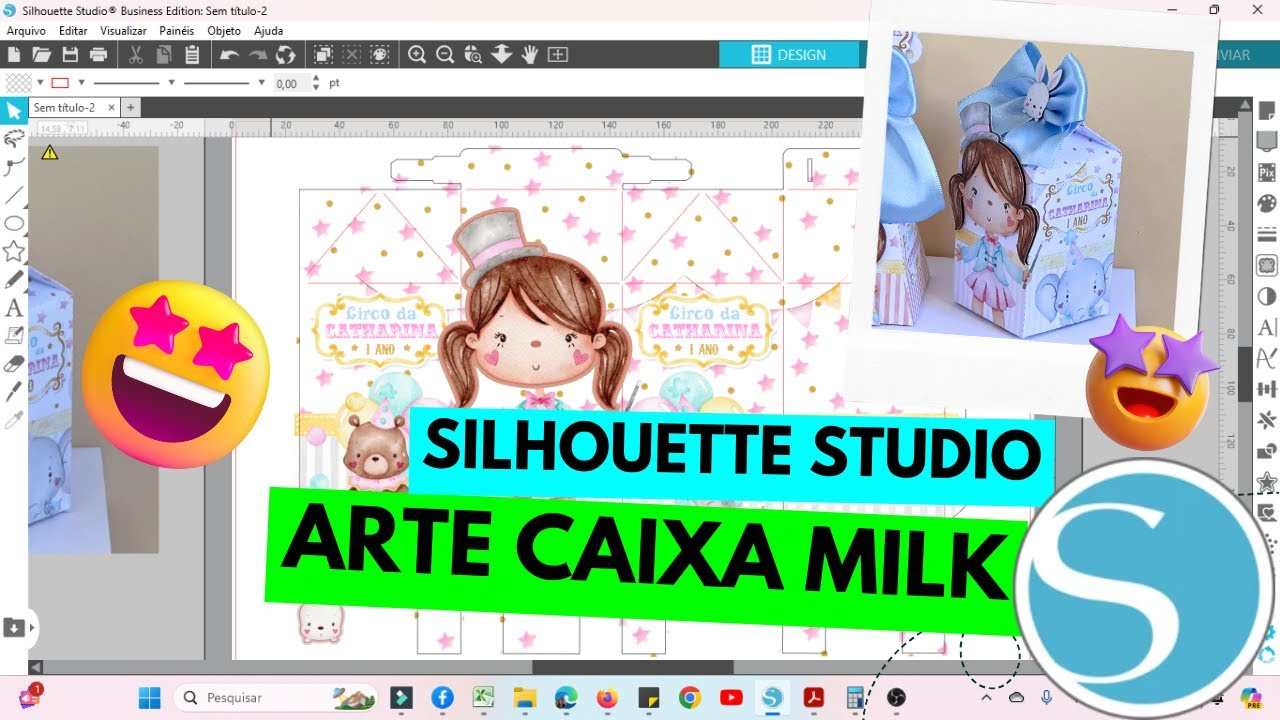The height and width of the screenshot is (720, 1280).
Task: Click the red line color swatch
Action: 60,83
